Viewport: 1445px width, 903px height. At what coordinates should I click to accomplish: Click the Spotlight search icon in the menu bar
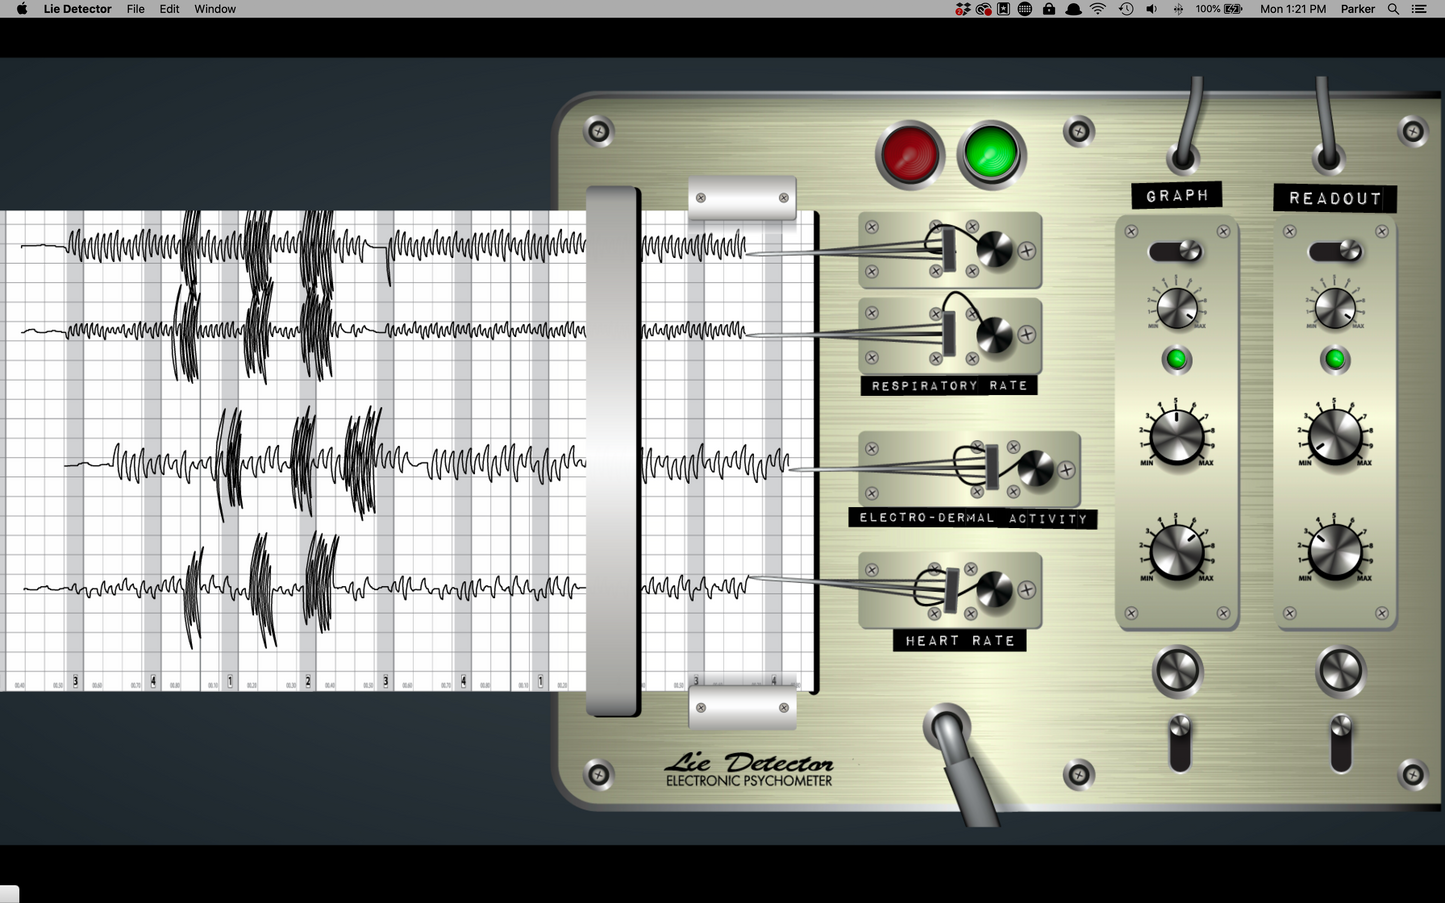pyautogui.click(x=1392, y=9)
